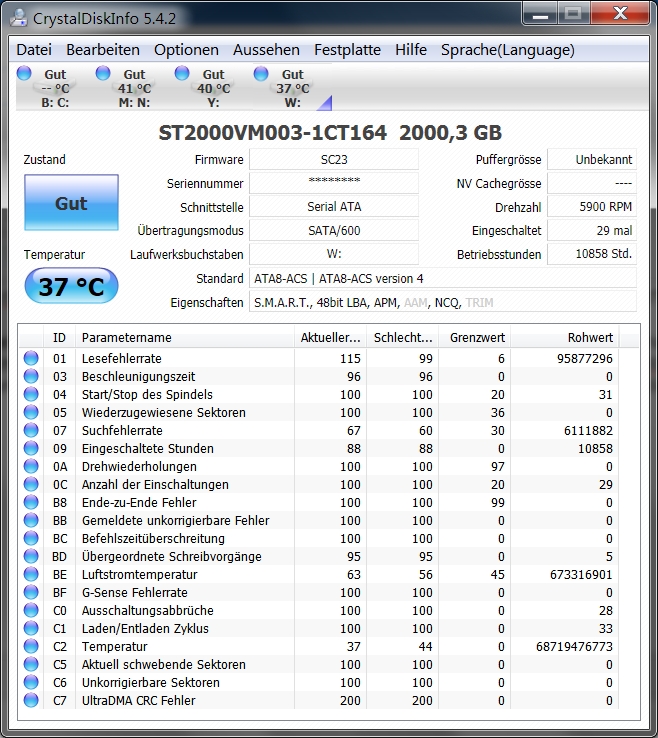The height and width of the screenshot is (738, 658).
Task: Click the Grenzwert column header
Action: tap(475, 337)
